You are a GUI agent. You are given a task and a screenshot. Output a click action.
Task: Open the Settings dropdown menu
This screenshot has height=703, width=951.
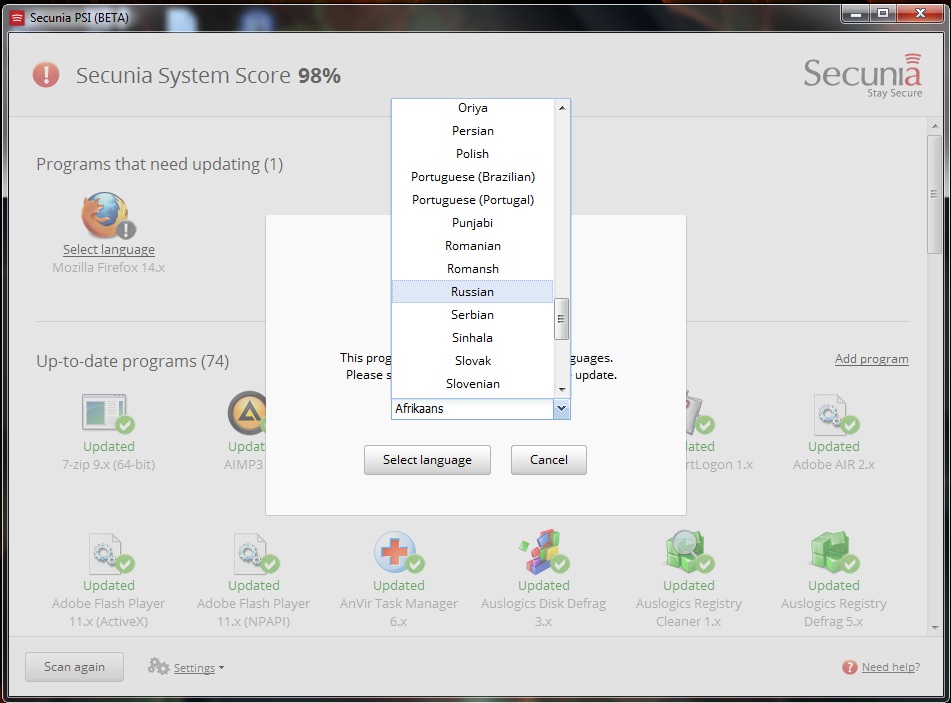[x=199, y=668]
